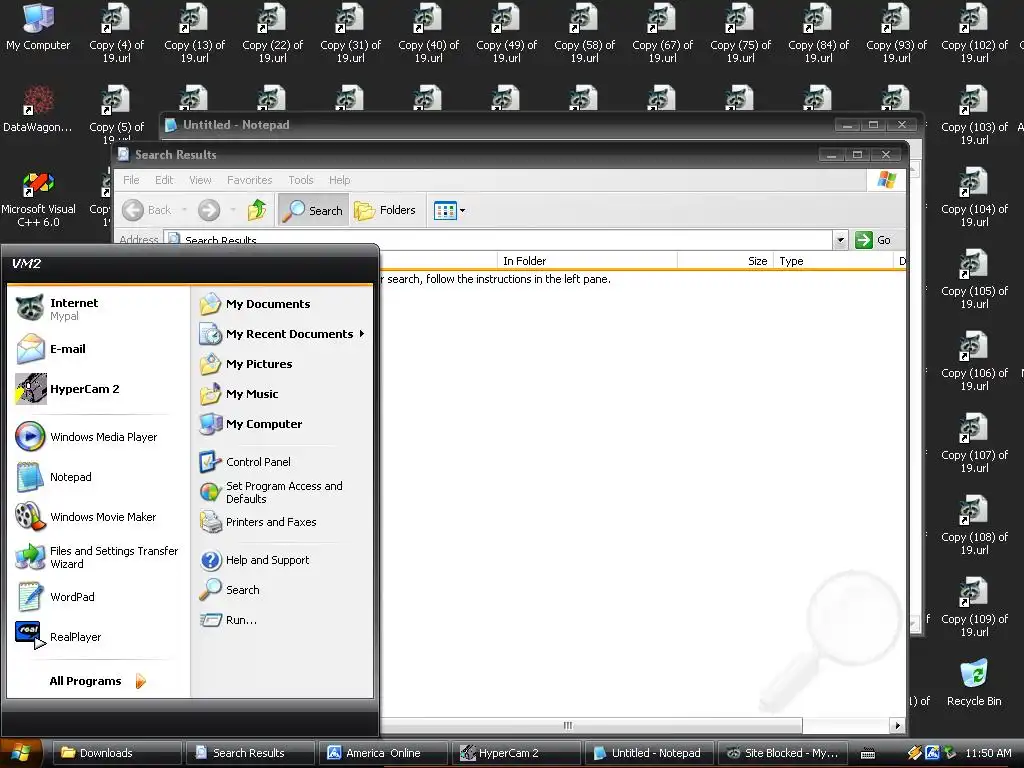The image size is (1024, 768).
Task: Select Microsoft Visual C++ 6.0 desktop icon
Action: (x=38, y=198)
